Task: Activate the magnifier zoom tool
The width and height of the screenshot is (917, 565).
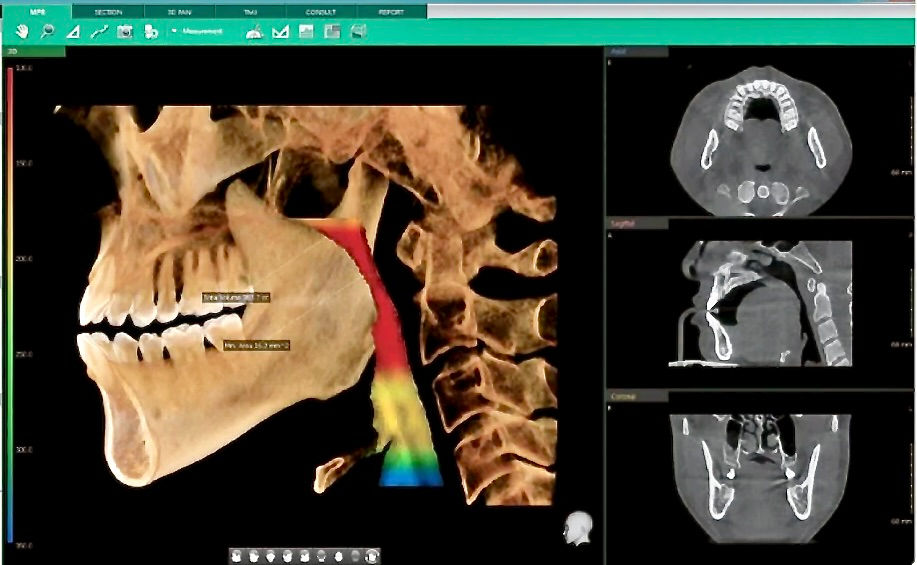Action: pyautogui.click(x=47, y=32)
